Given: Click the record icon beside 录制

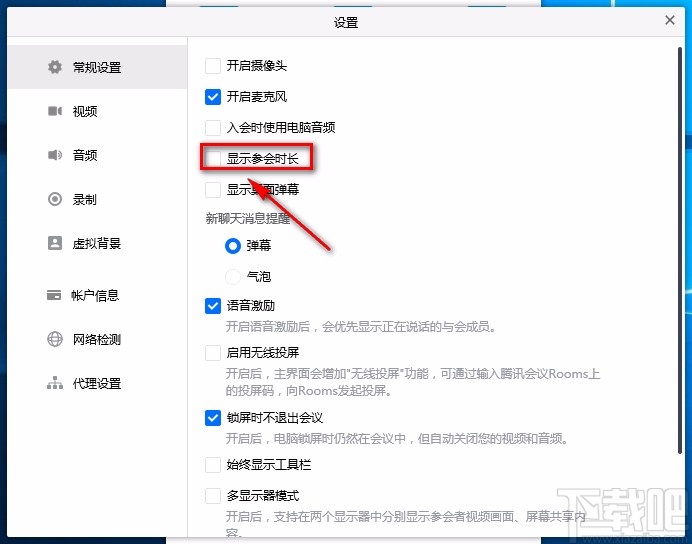Looking at the screenshot, I should 55,199.
